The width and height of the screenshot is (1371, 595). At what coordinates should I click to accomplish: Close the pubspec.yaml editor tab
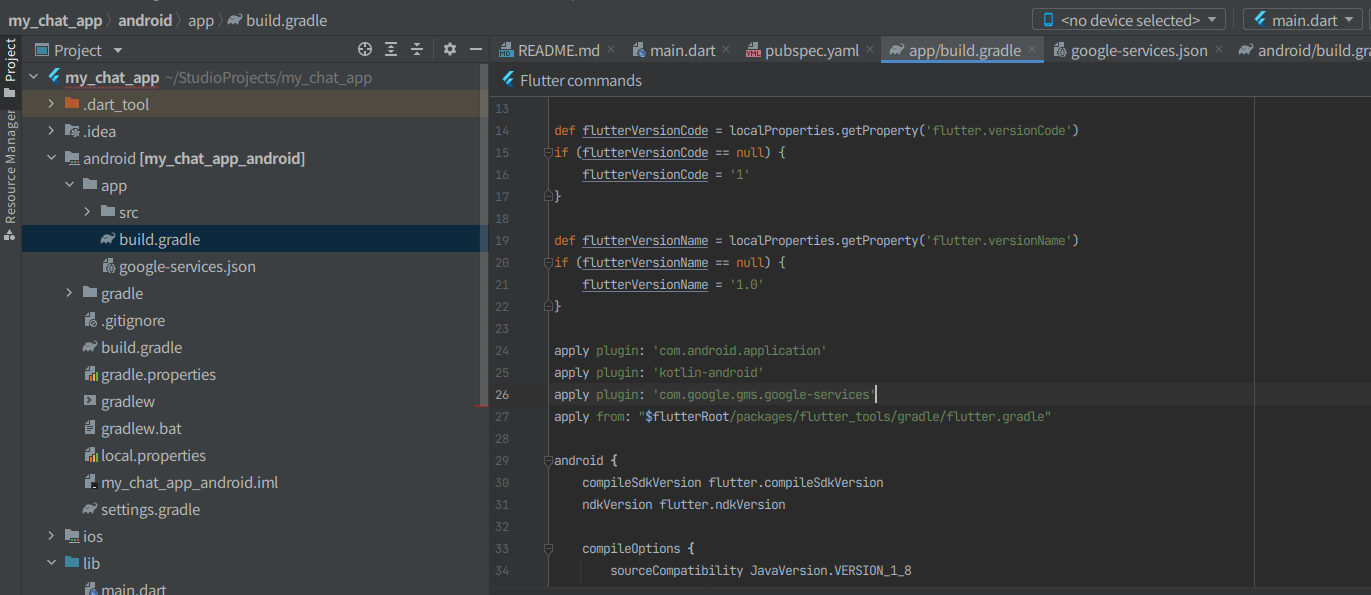[x=870, y=50]
